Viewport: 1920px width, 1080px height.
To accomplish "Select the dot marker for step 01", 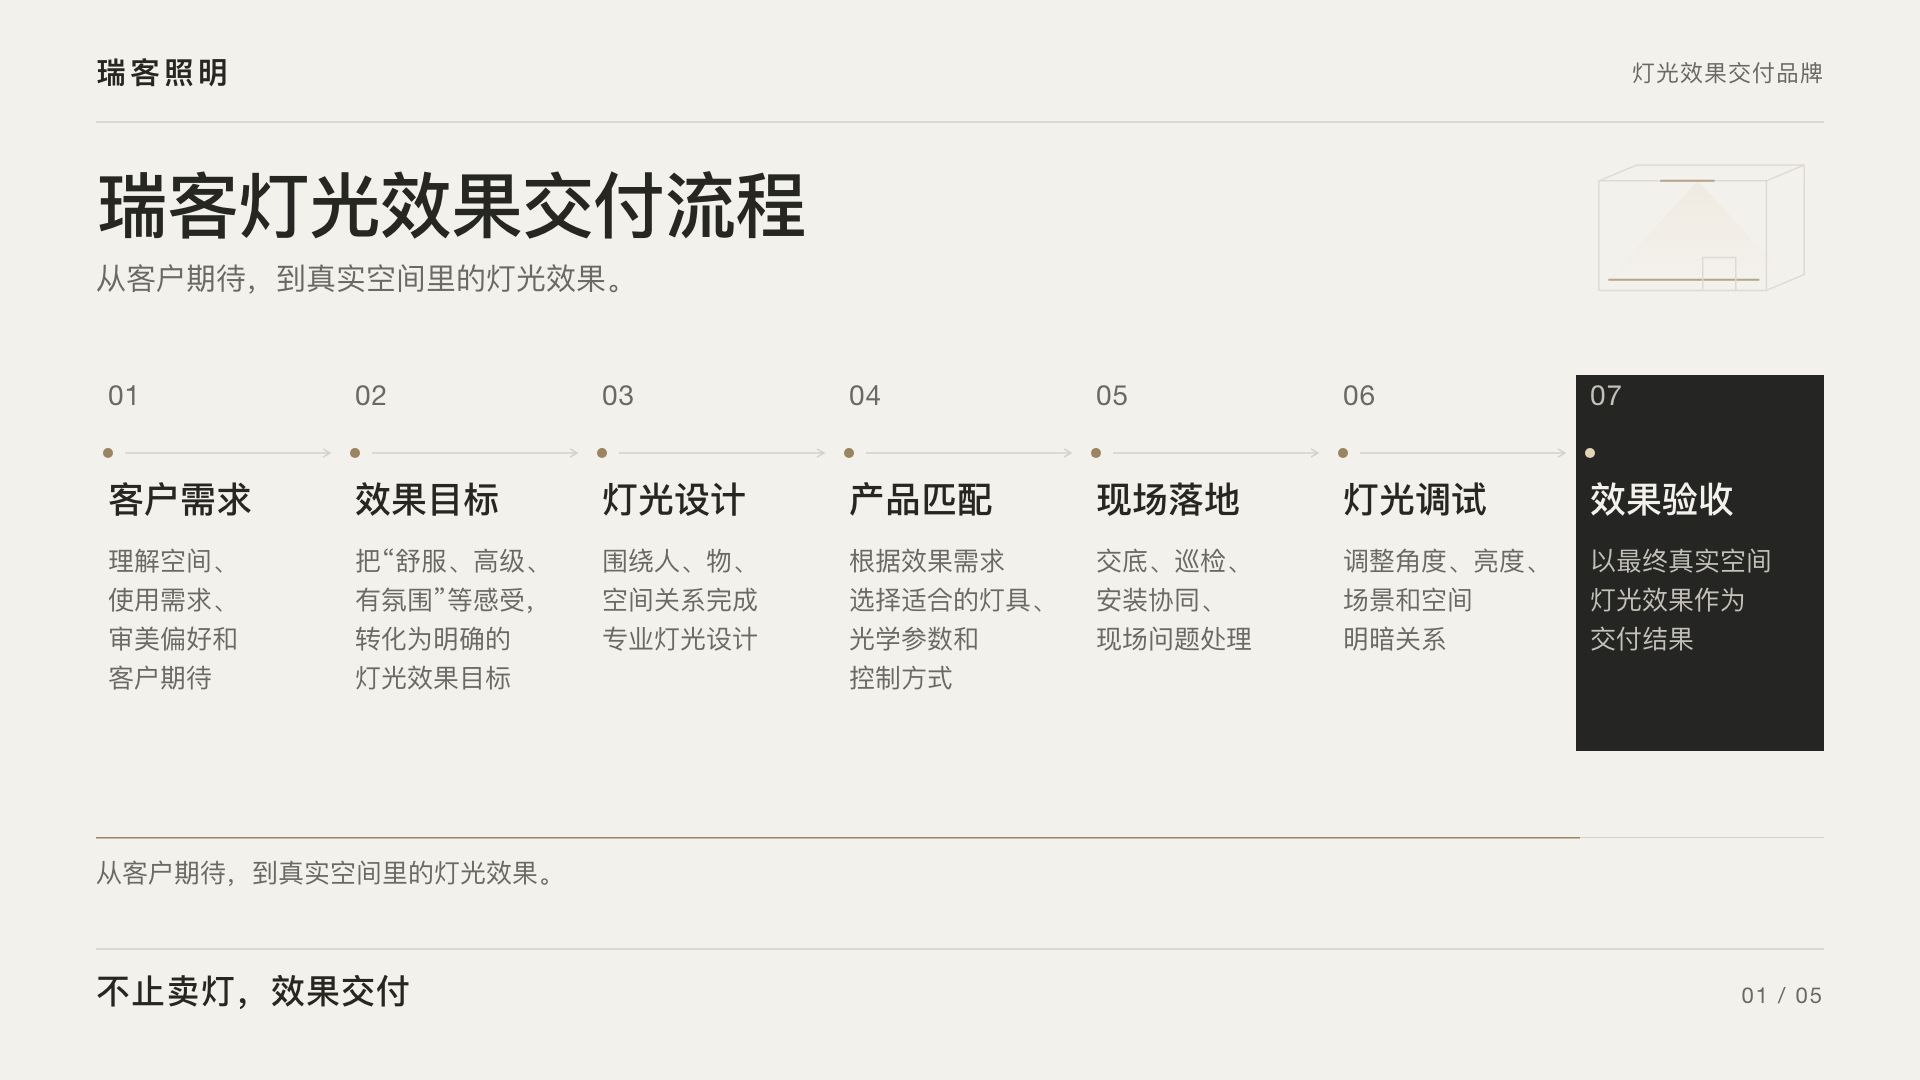I will pos(108,453).
